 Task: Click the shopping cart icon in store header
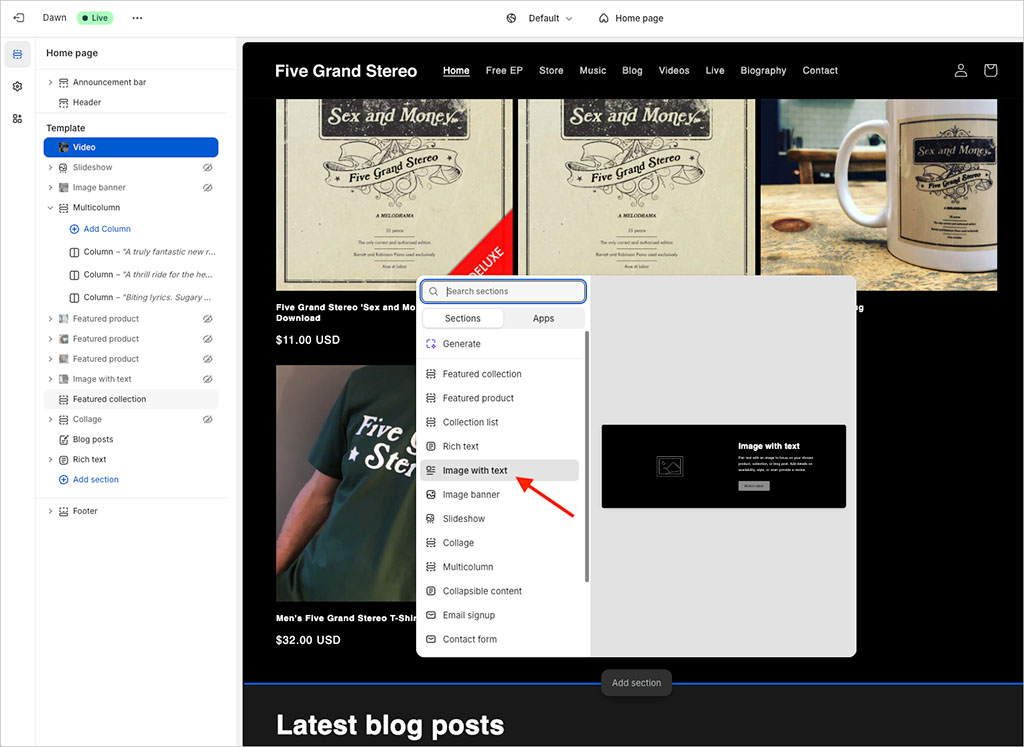pyautogui.click(x=990, y=71)
